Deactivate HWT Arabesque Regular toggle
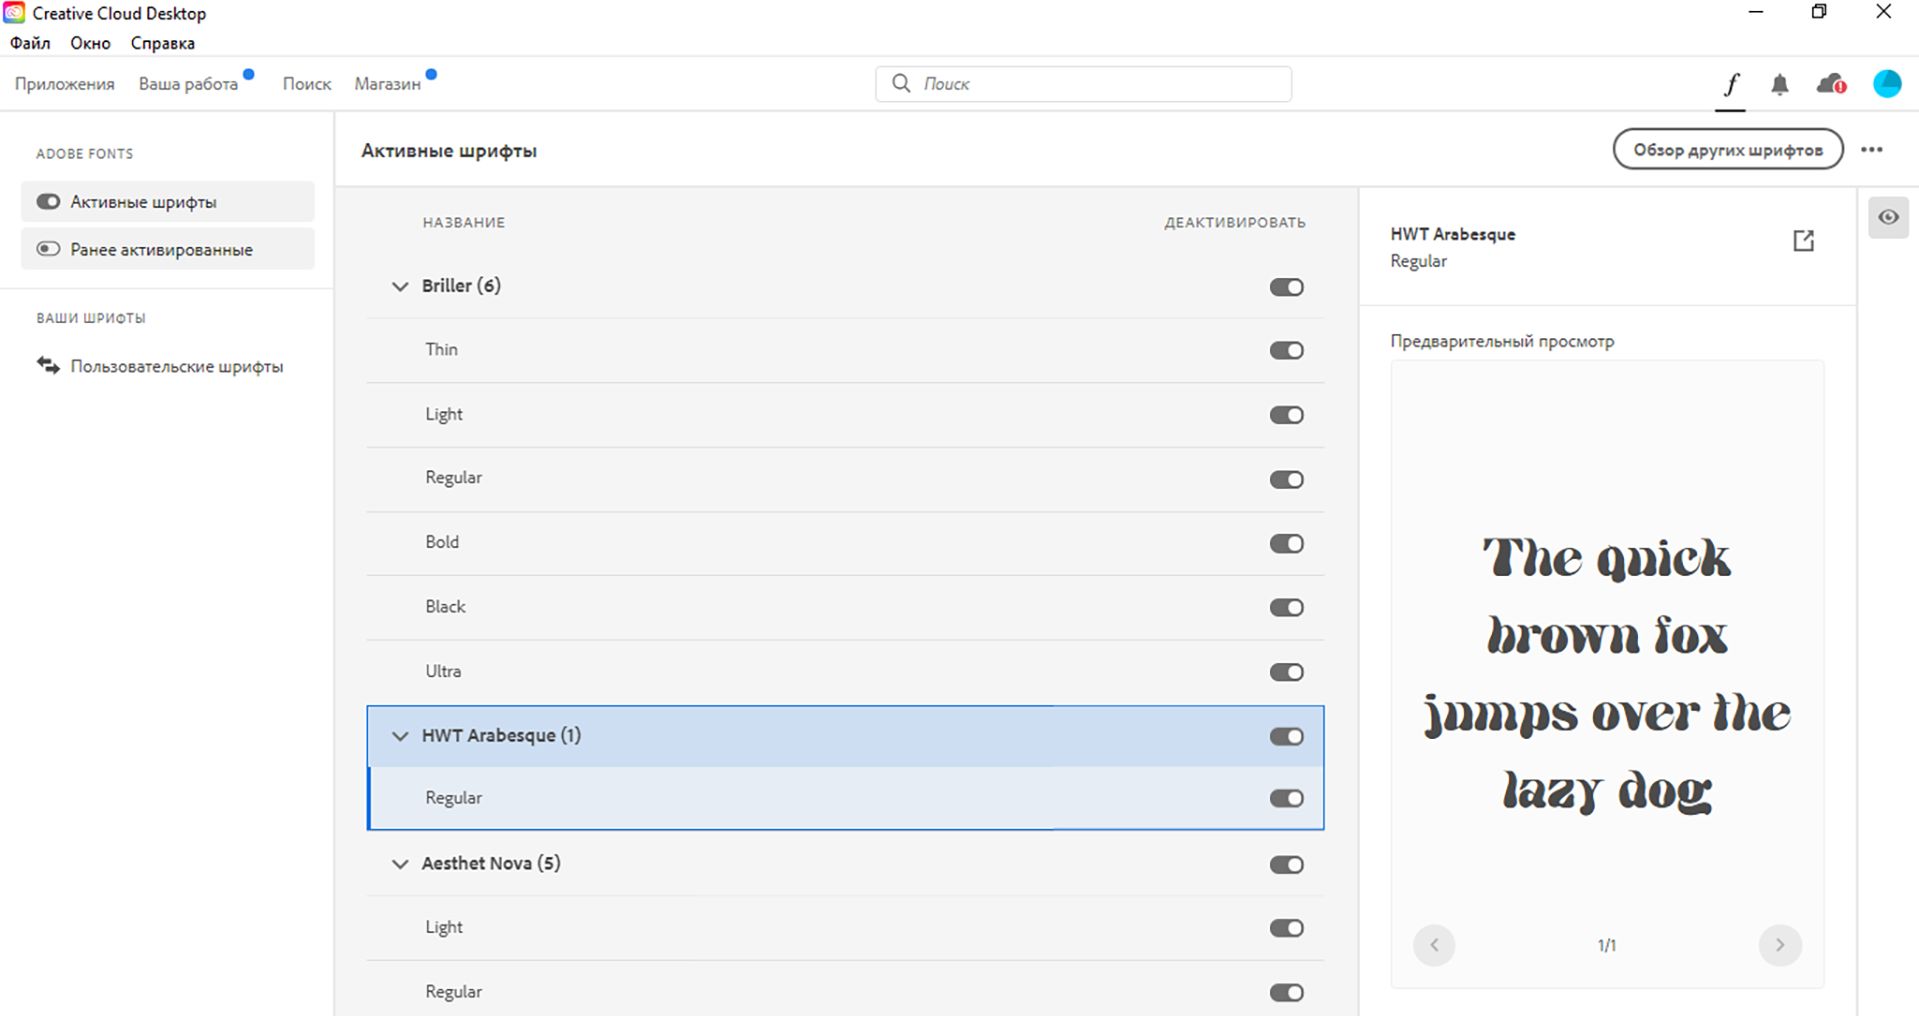The height and width of the screenshot is (1016, 1919). (x=1287, y=798)
